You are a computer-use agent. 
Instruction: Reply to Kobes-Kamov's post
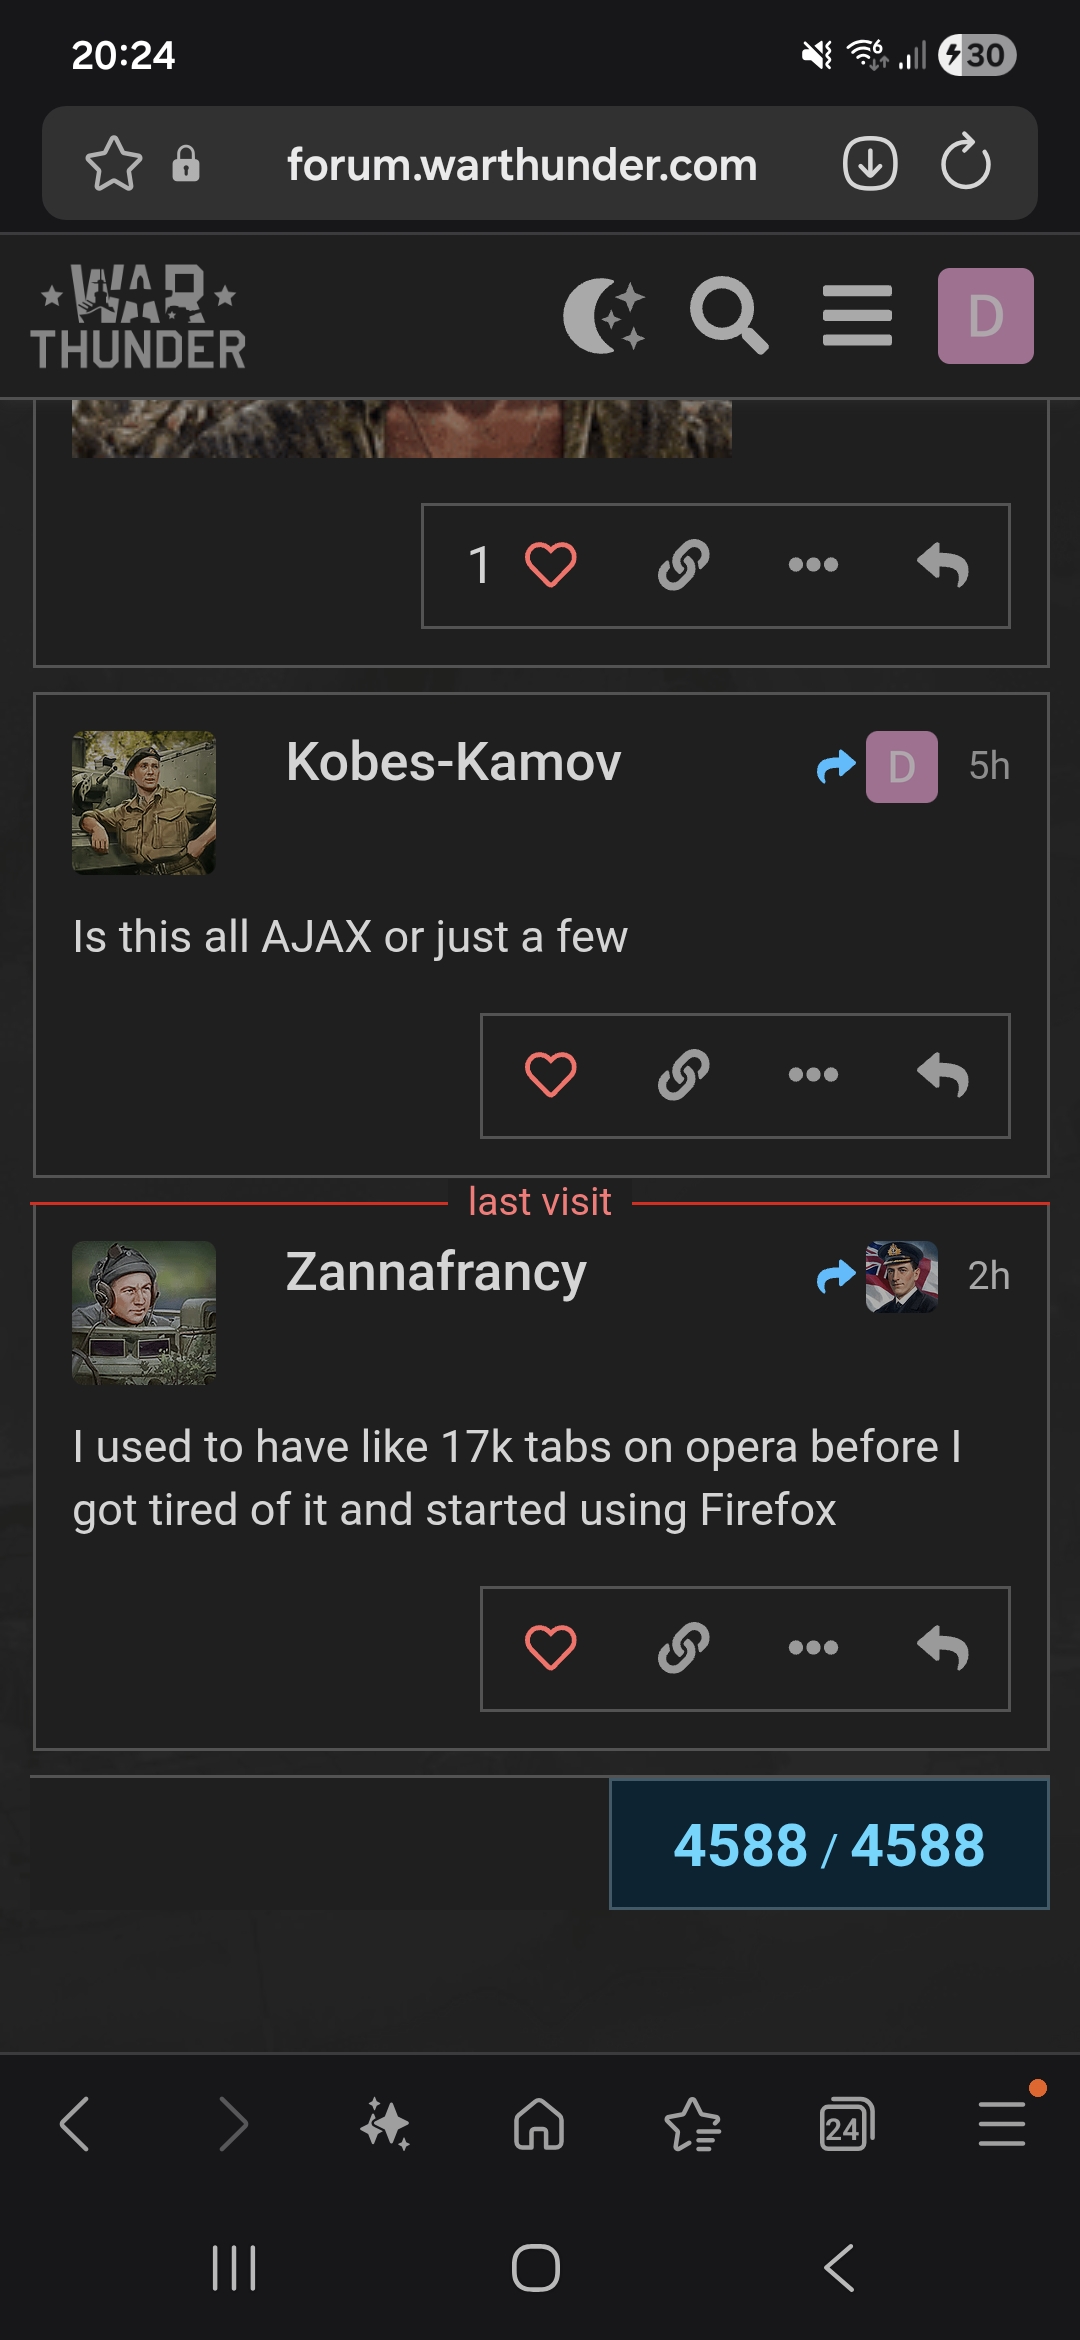[943, 1076]
